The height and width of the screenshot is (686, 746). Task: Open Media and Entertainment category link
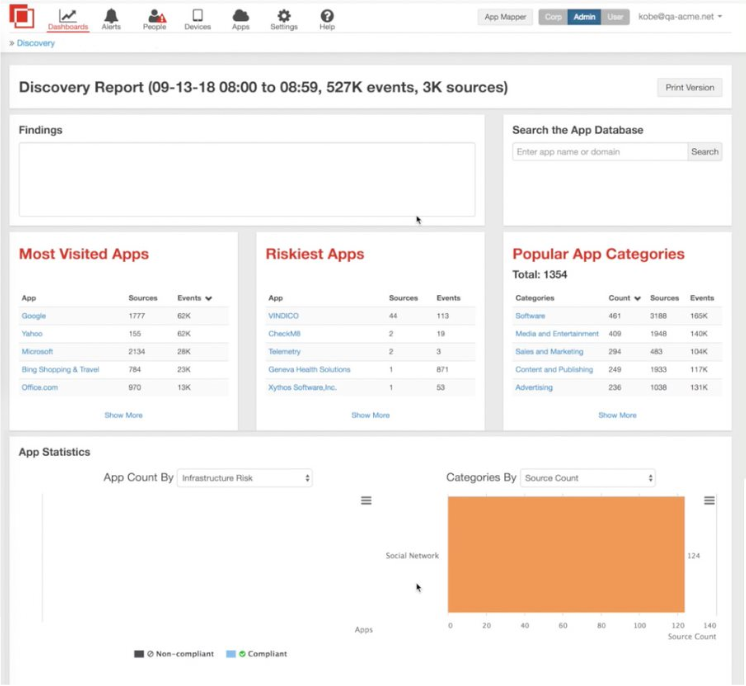557,334
